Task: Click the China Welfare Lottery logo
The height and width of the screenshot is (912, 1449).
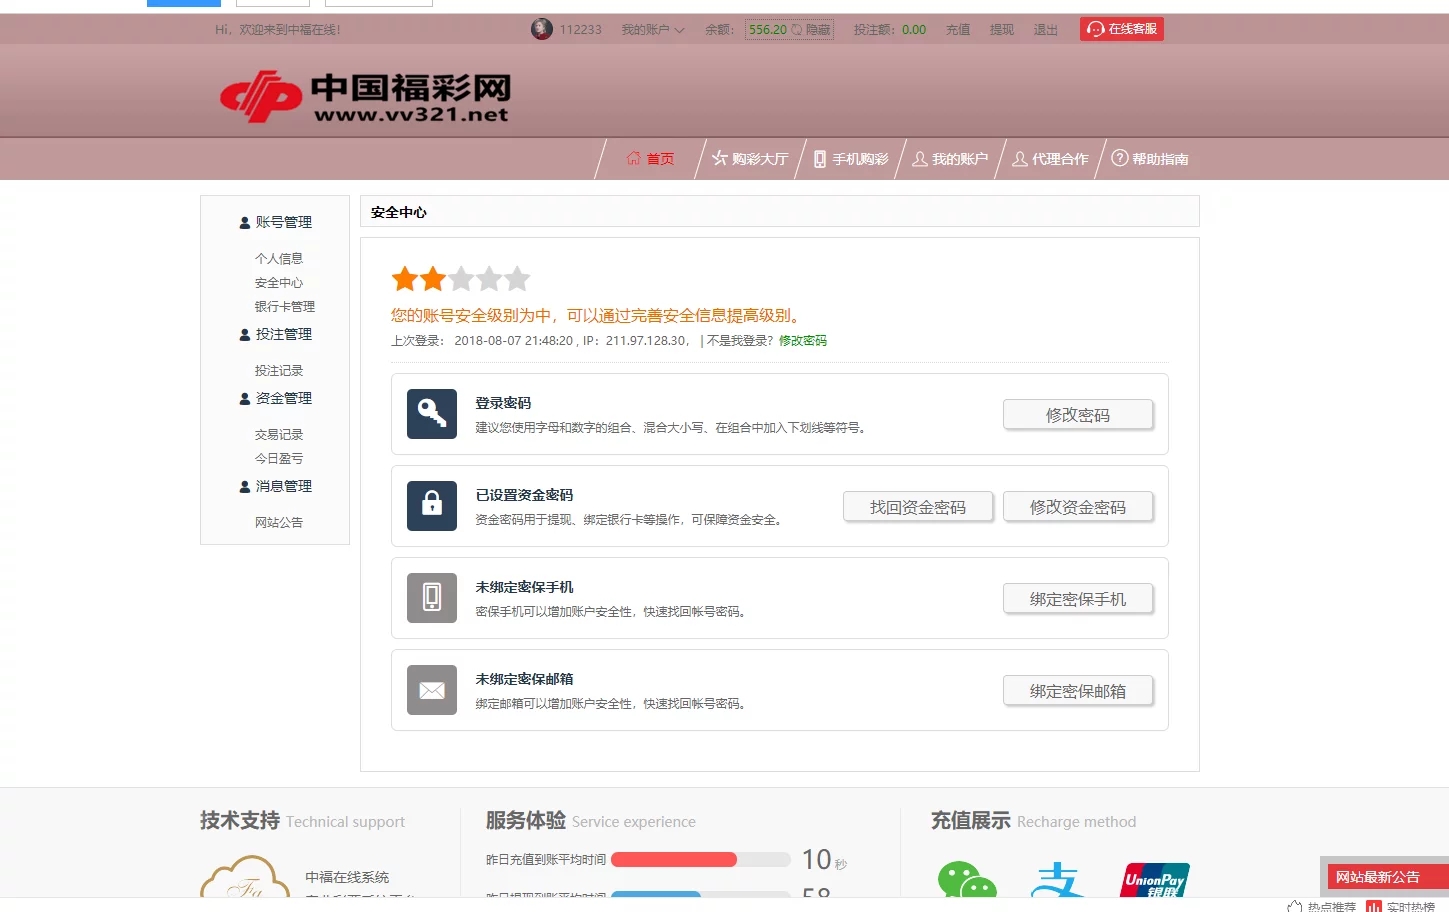Action: pos(365,97)
